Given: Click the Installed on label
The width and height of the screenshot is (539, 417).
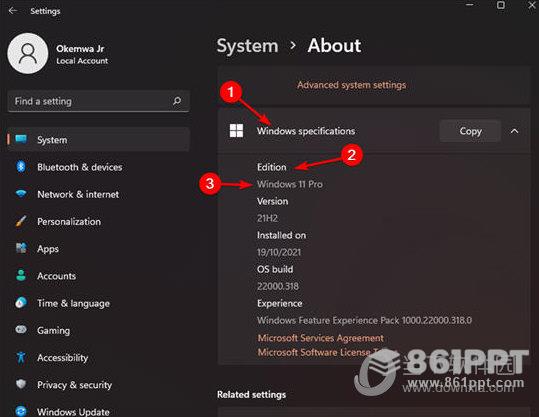Looking at the screenshot, I should (x=282, y=235).
